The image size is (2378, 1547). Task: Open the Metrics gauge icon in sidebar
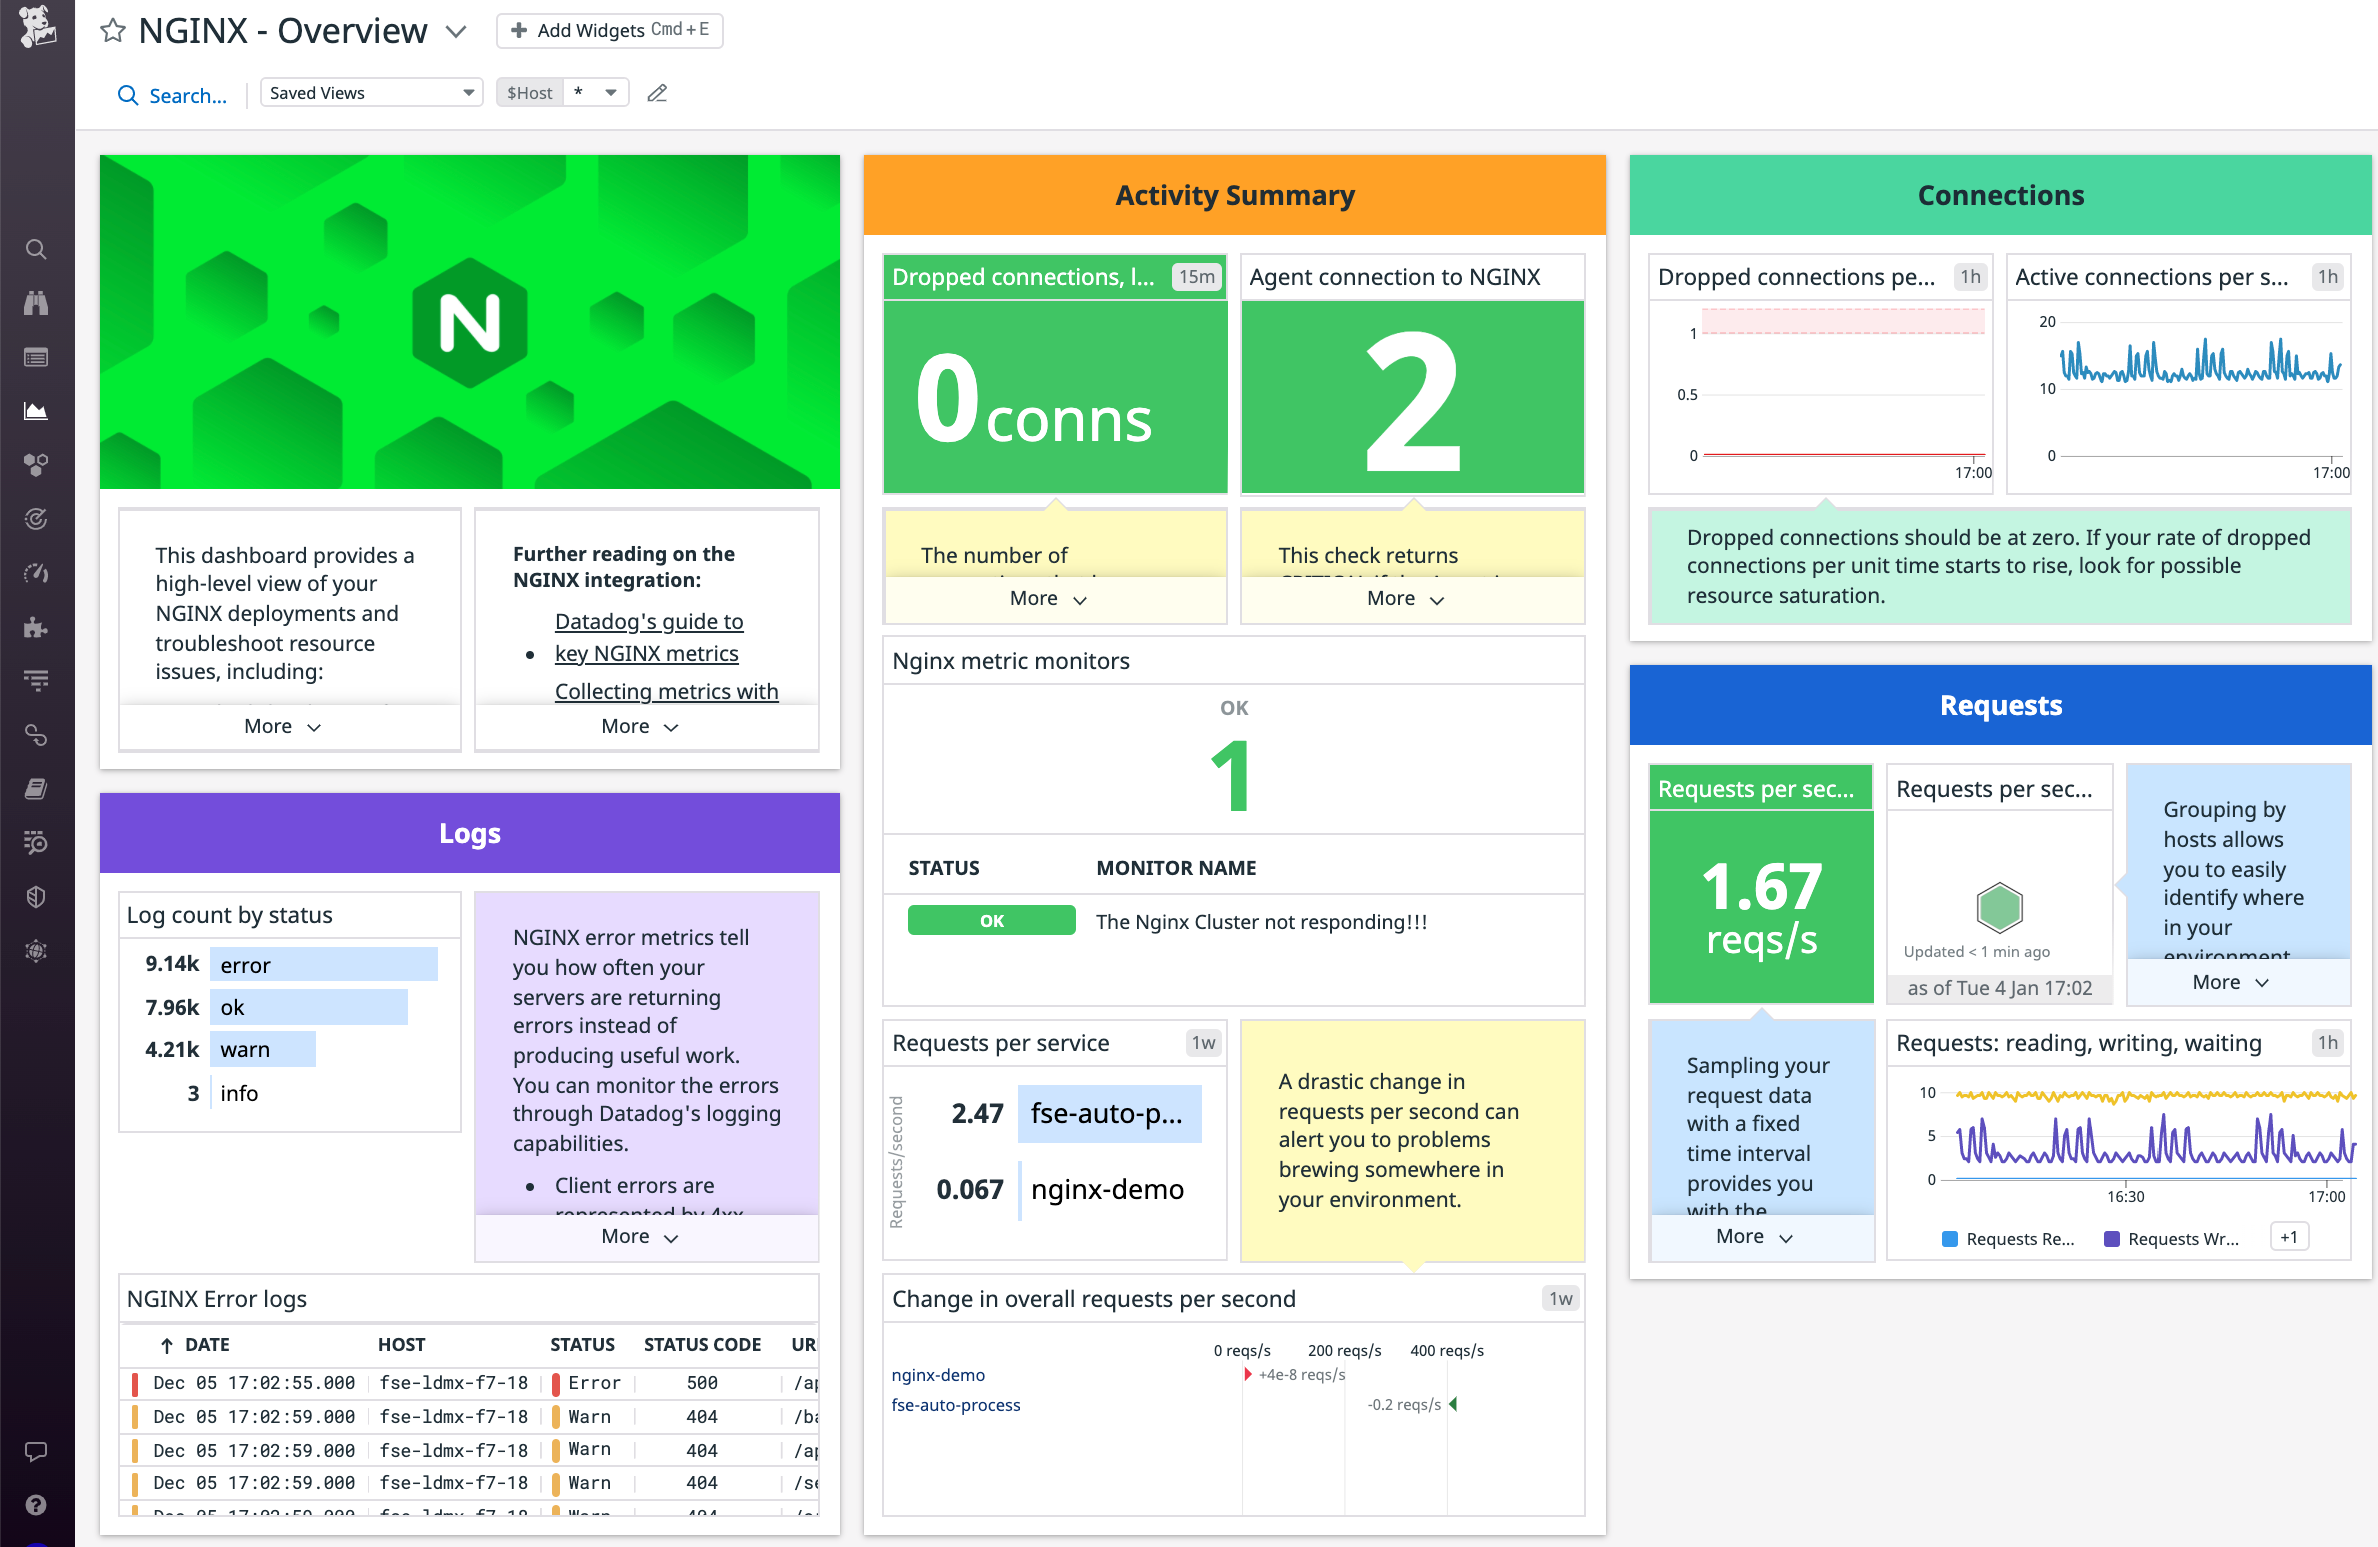tap(36, 573)
